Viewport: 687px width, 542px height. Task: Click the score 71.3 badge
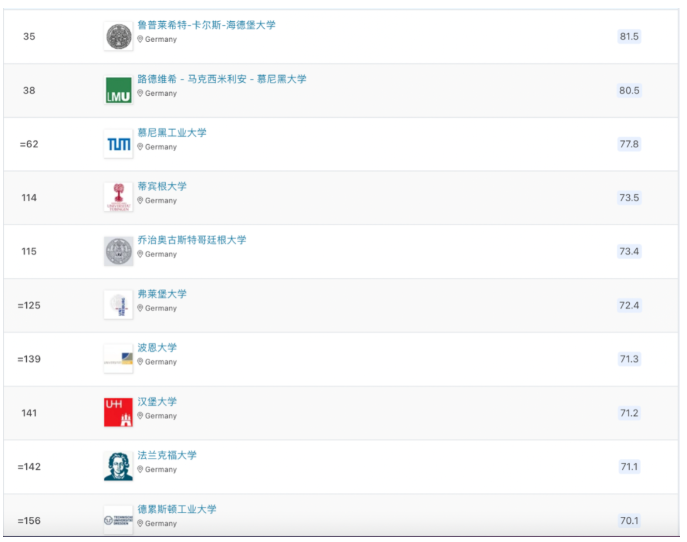click(x=629, y=359)
